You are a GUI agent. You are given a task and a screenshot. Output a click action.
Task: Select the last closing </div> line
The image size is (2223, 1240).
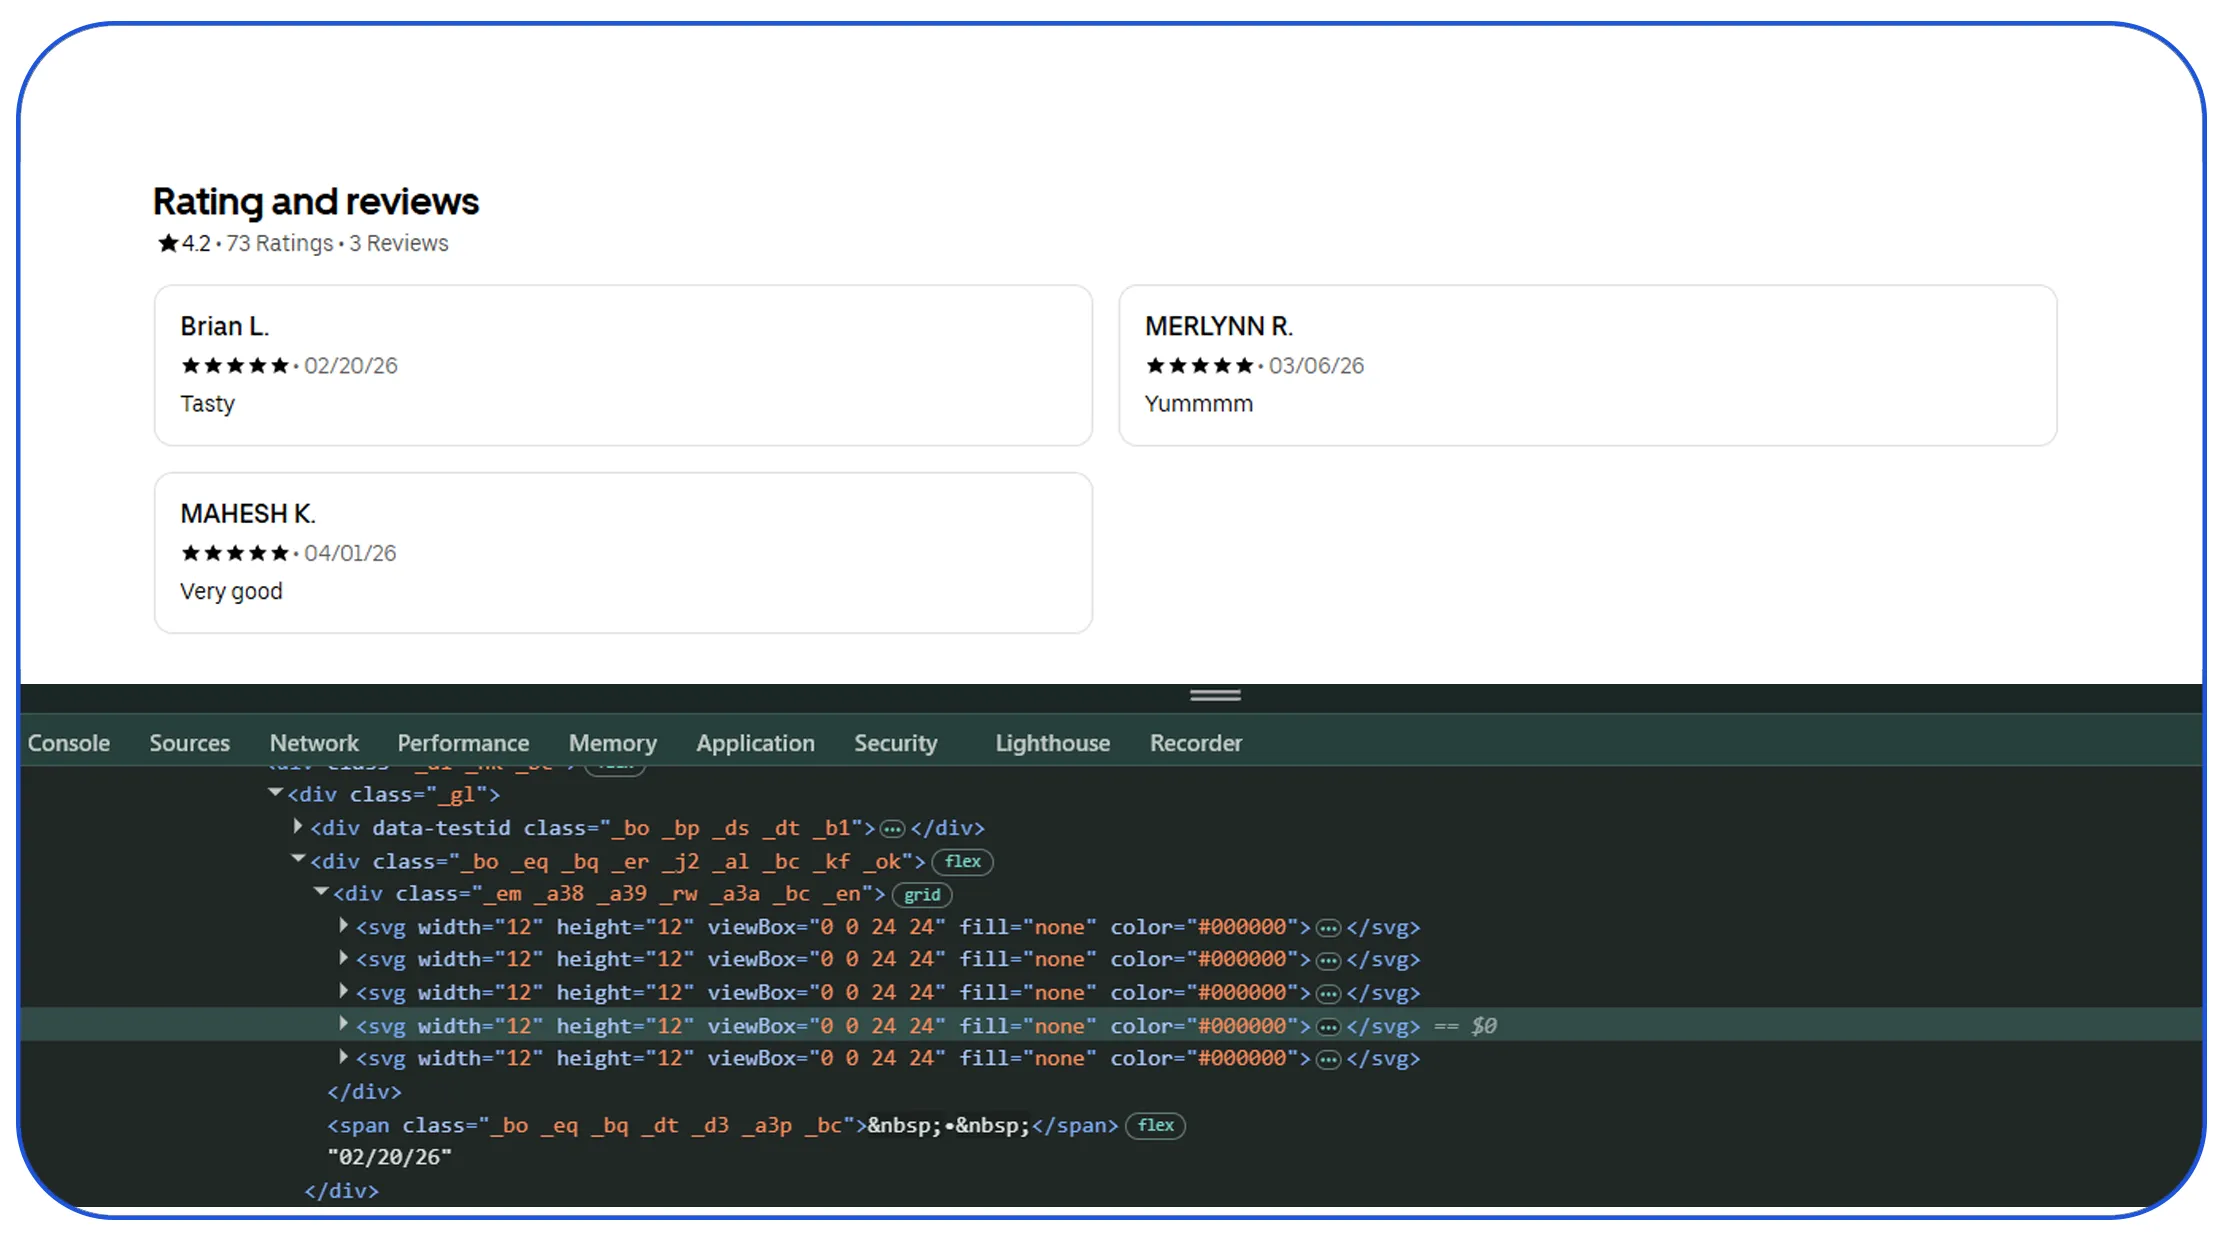pos(341,1190)
